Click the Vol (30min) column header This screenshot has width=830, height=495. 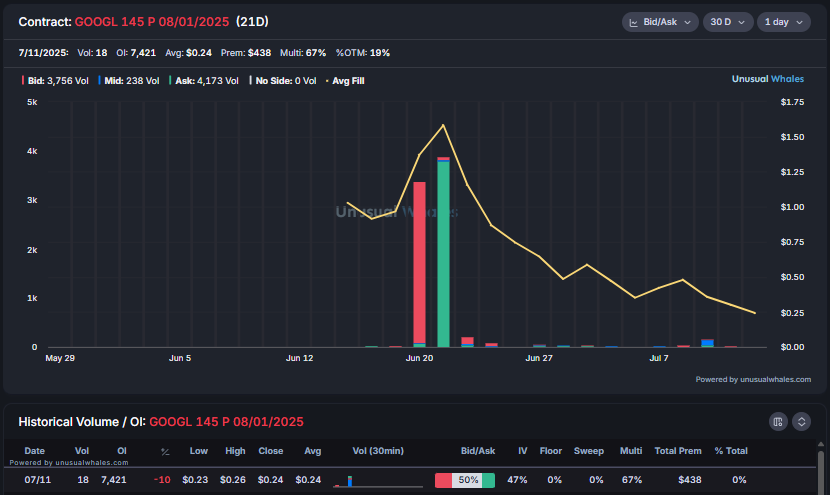[x=378, y=451]
